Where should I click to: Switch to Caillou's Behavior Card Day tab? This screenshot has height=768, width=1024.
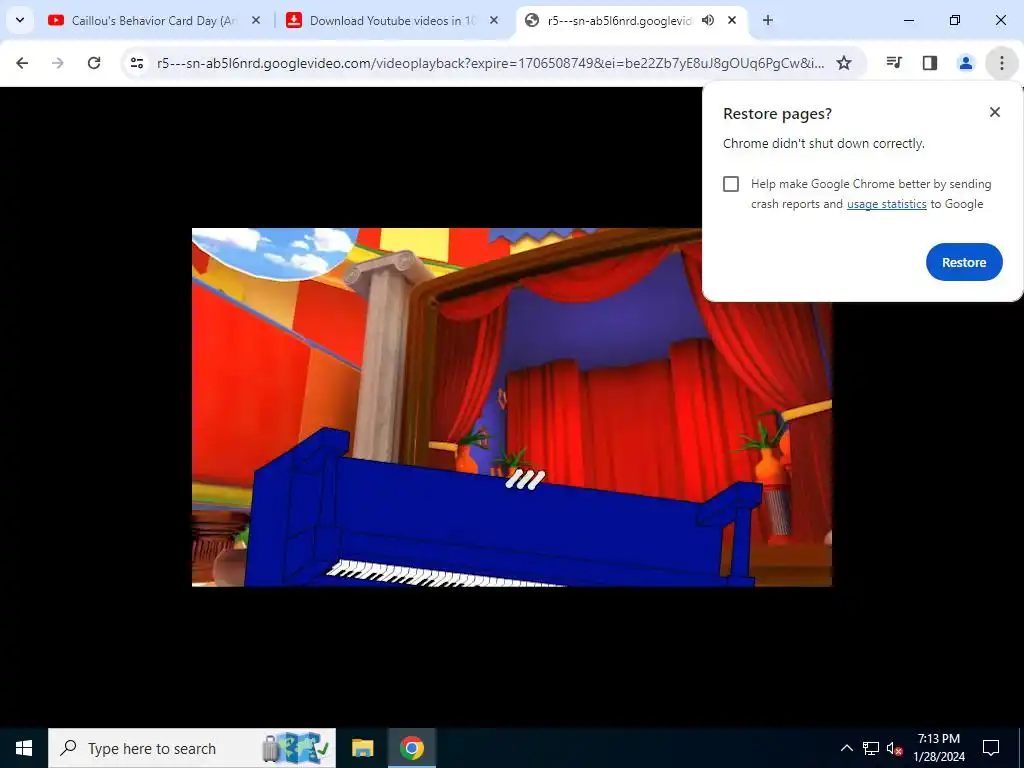pyautogui.click(x=154, y=20)
